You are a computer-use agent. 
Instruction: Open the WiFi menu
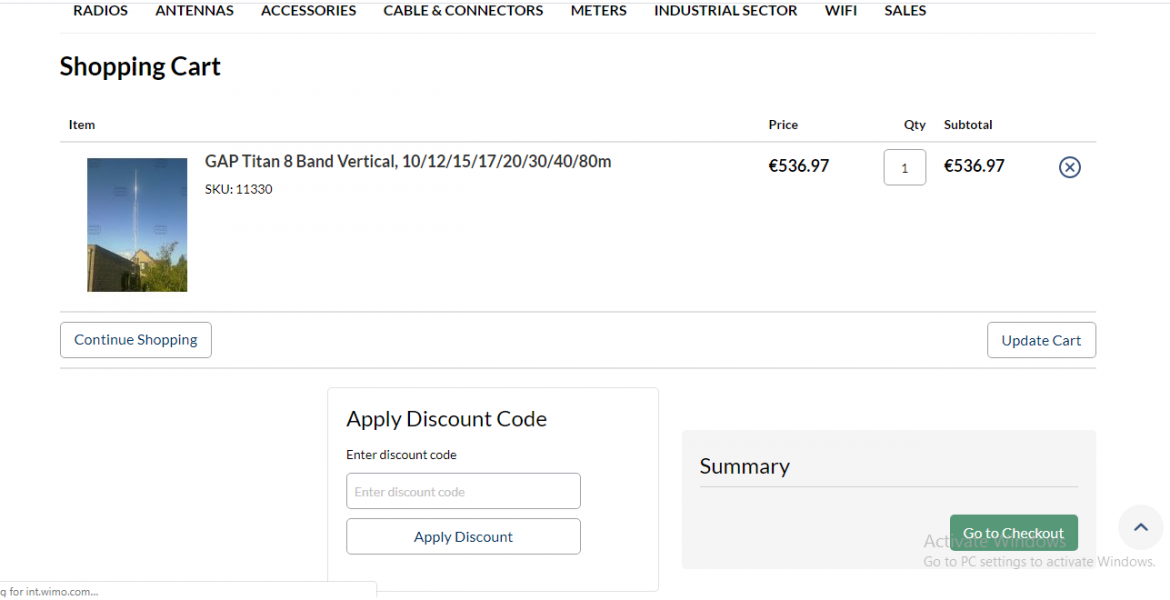click(840, 11)
